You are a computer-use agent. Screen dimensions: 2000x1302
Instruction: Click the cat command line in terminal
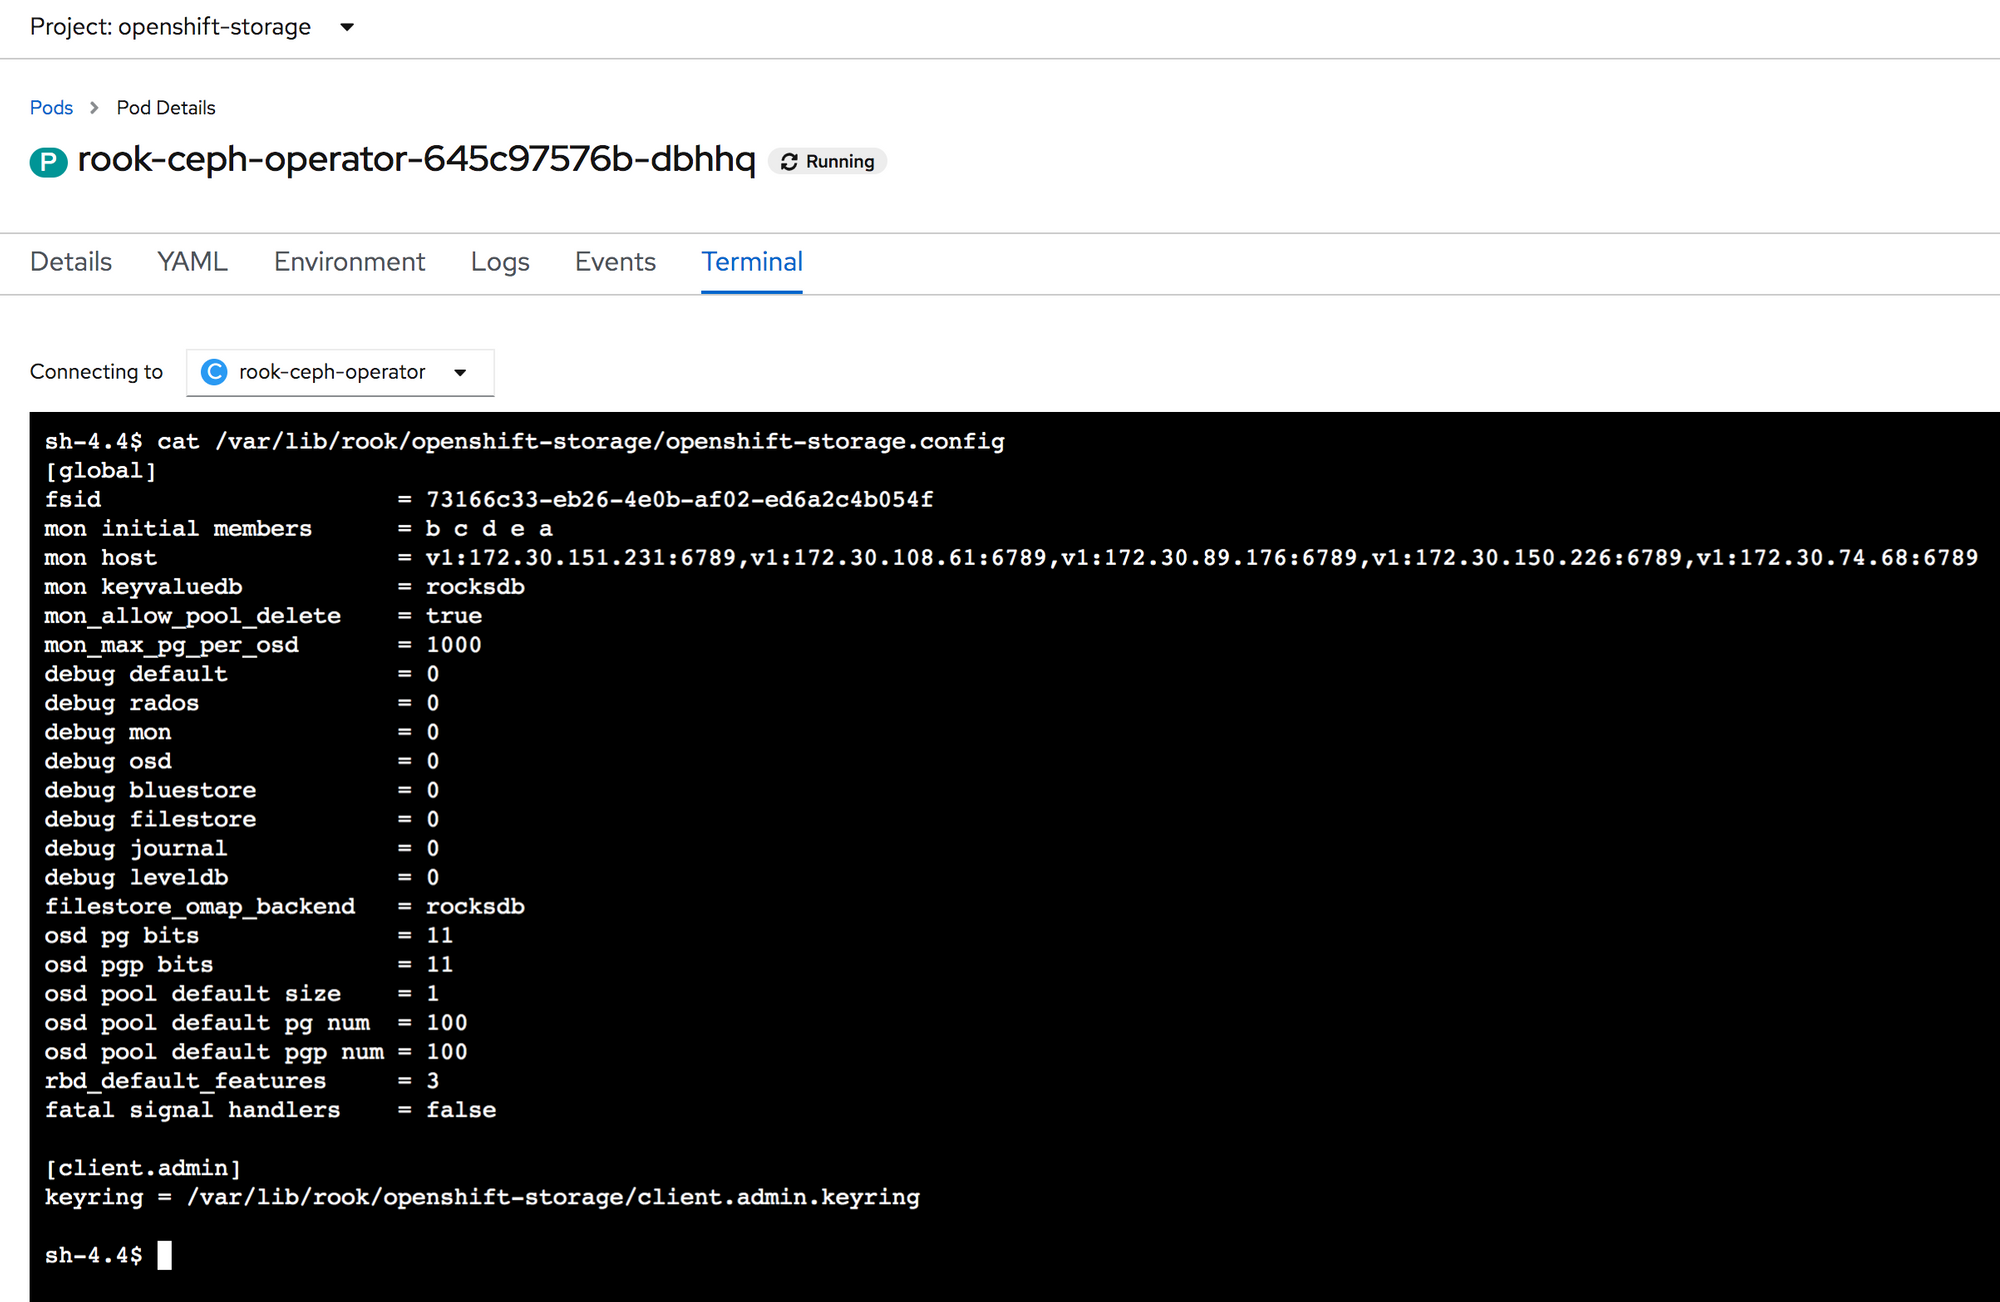pyautogui.click(x=525, y=441)
